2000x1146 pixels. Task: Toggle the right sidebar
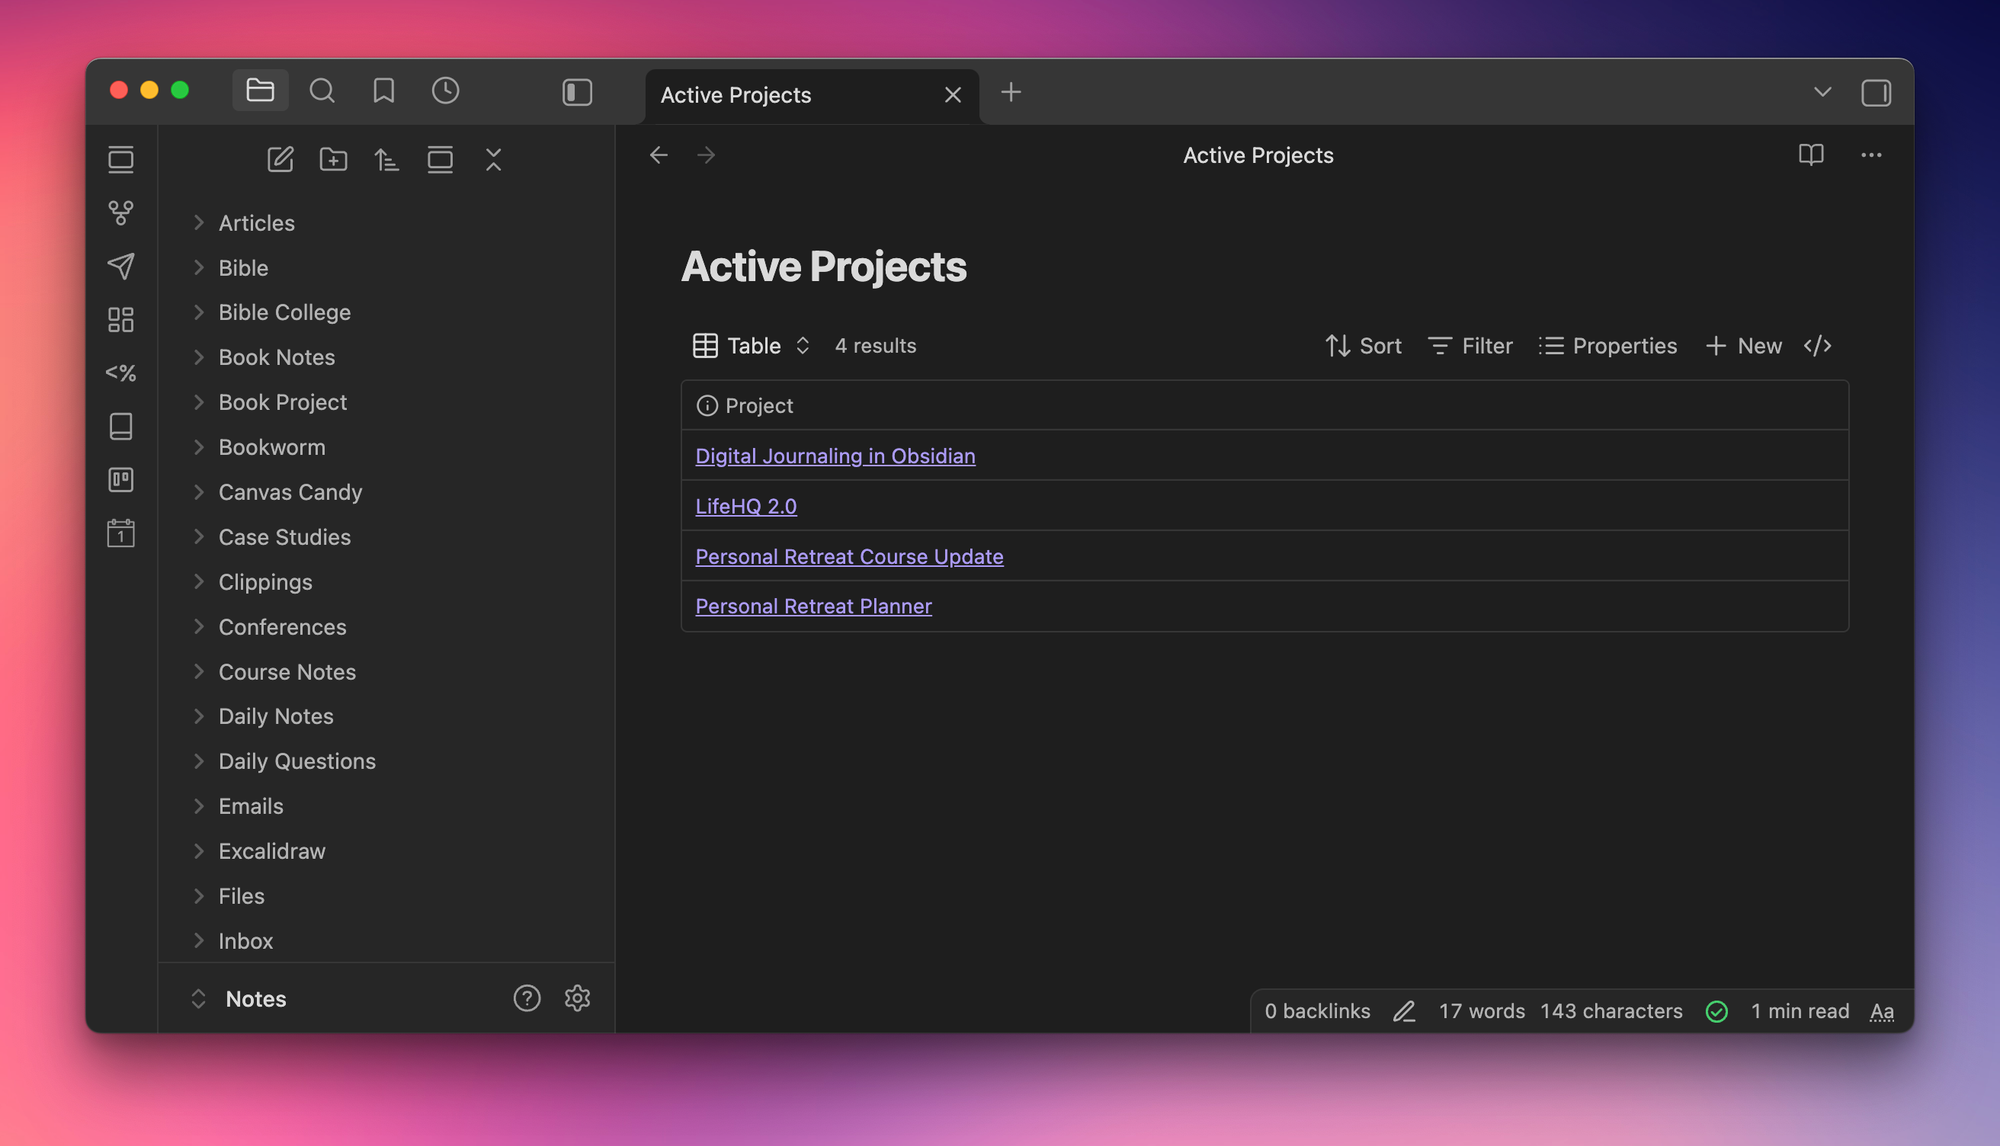pos(1875,93)
